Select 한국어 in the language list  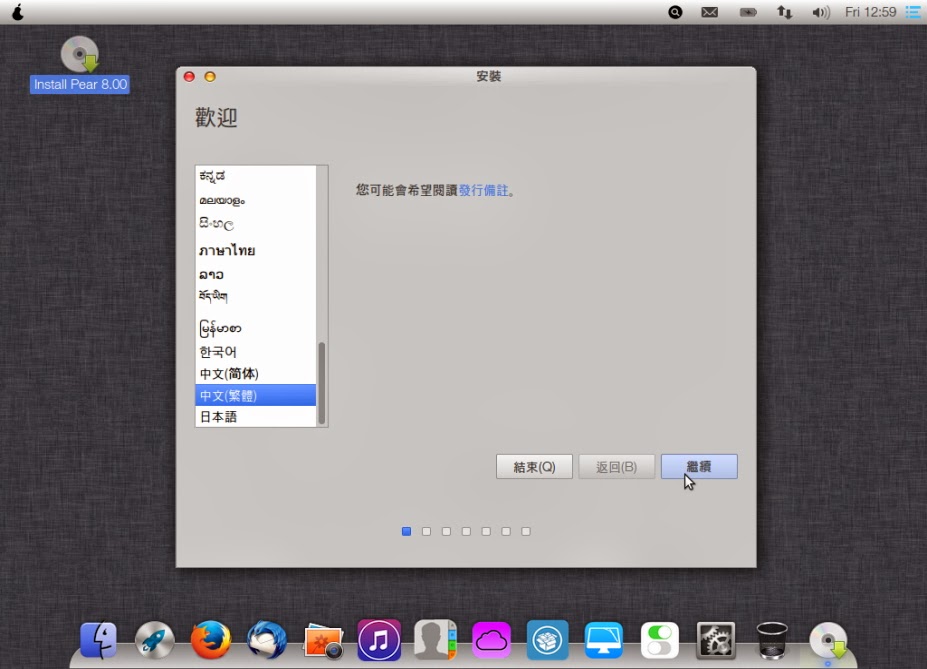pos(255,352)
